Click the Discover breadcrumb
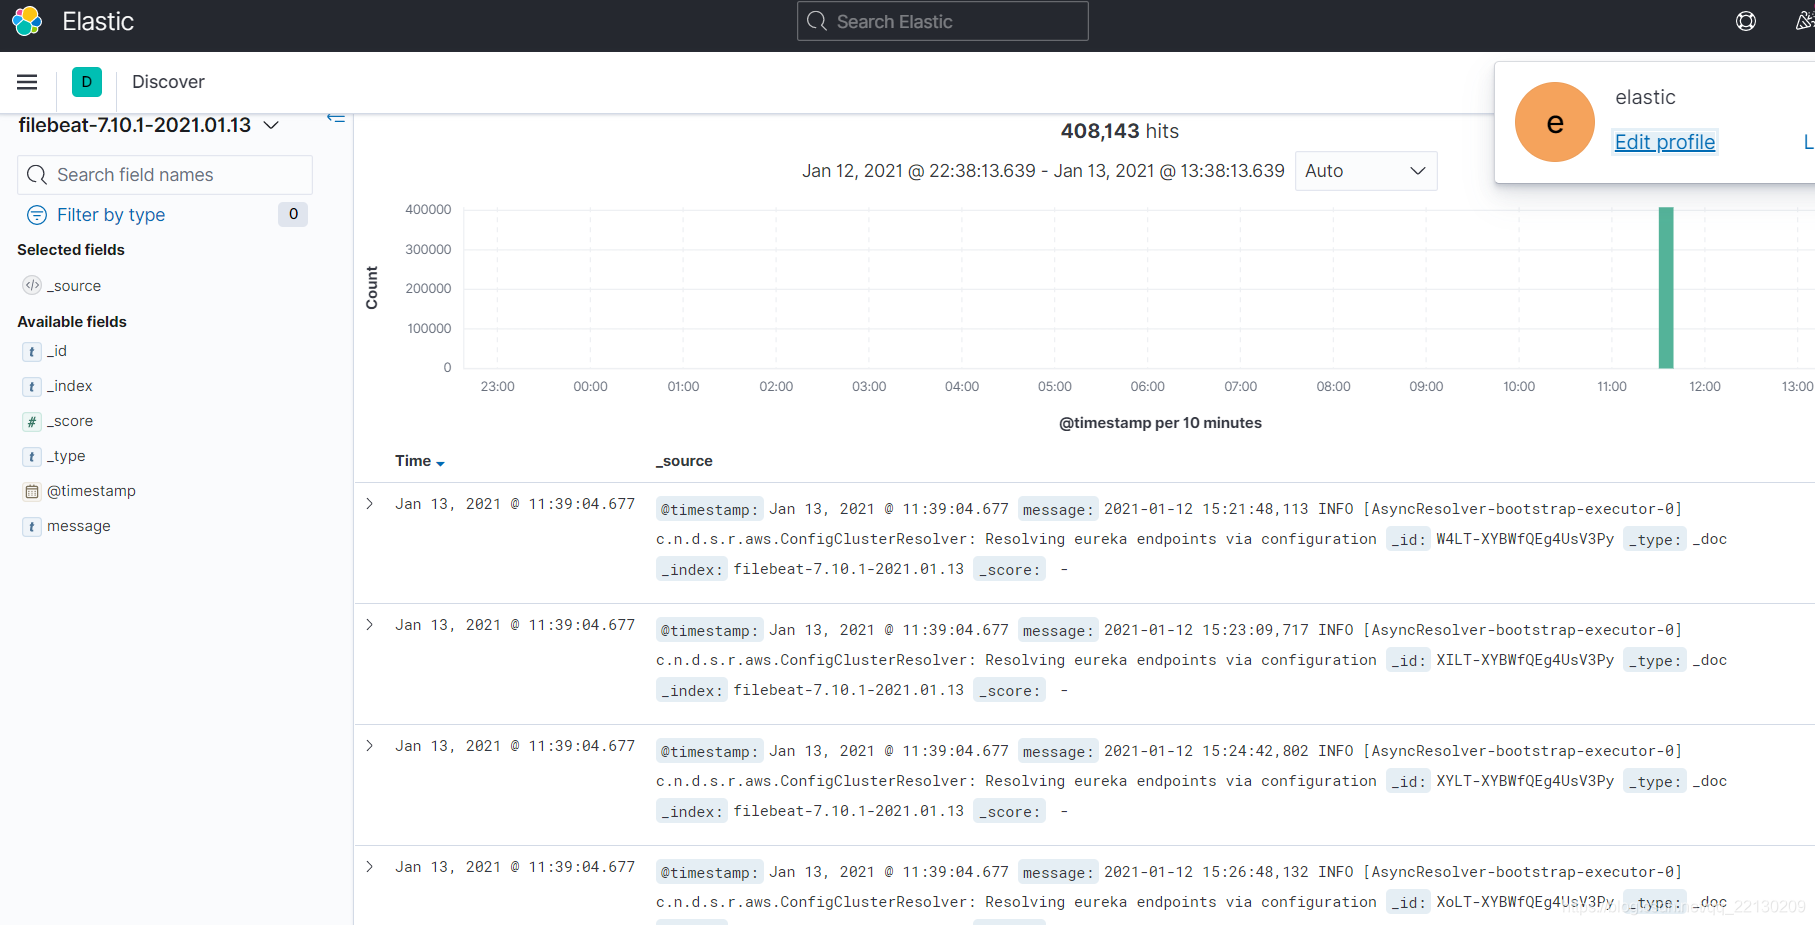The width and height of the screenshot is (1815, 925). coord(168,82)
